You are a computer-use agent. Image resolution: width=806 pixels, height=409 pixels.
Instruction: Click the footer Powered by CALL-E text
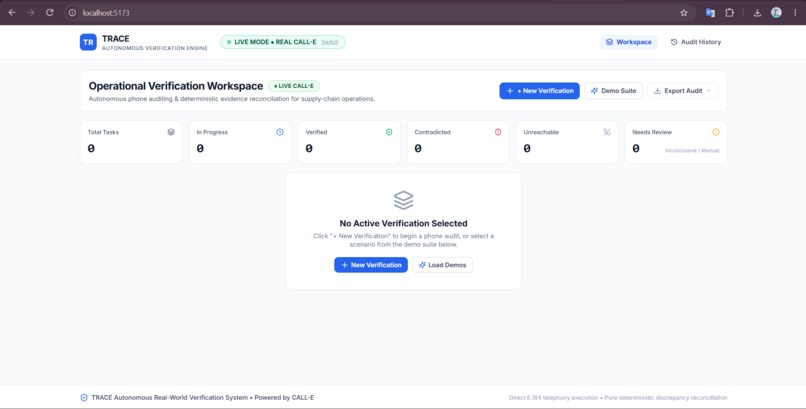pos(284,398)
